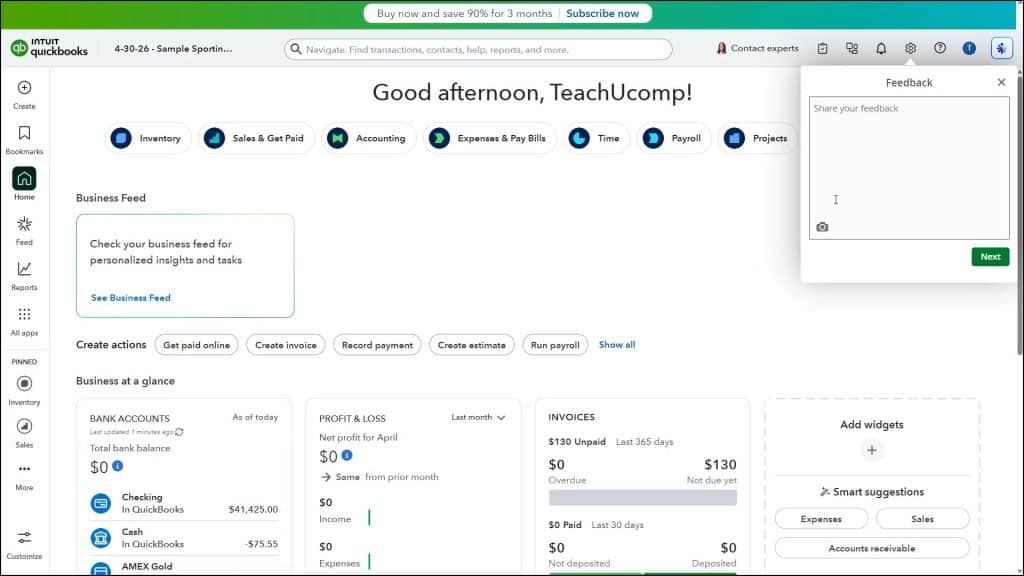Open Bookmarks in the sidebar
The height and width of the screenshot is (576, 1024).
[x=24, y=140]
